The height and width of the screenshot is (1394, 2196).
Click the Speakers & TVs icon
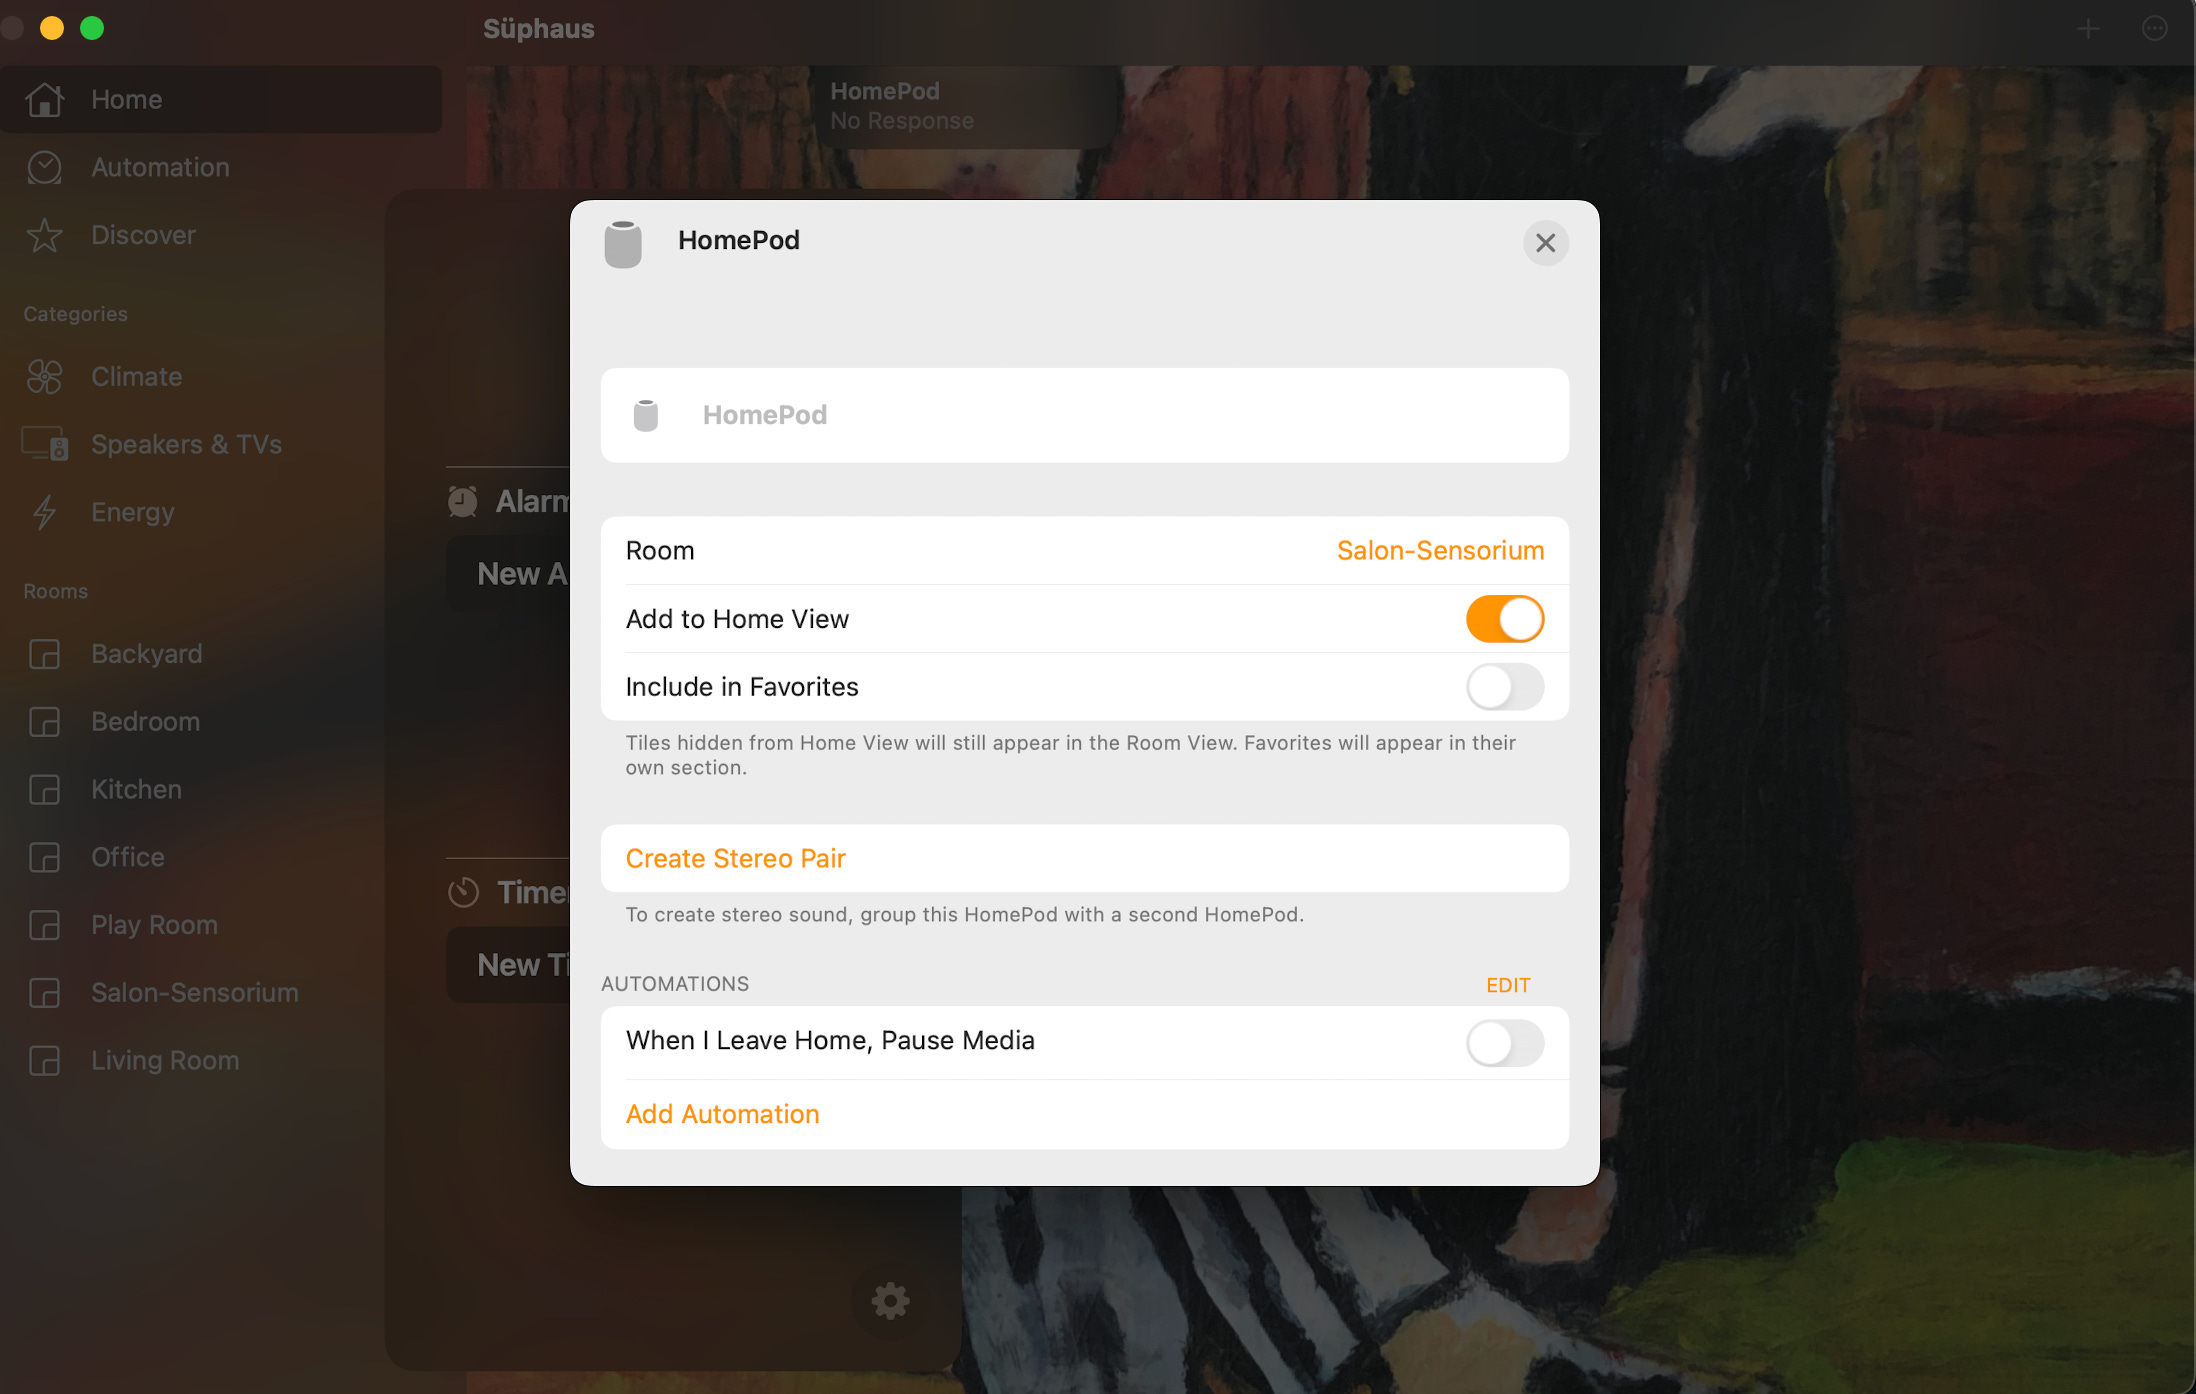[x=45, y=445]
